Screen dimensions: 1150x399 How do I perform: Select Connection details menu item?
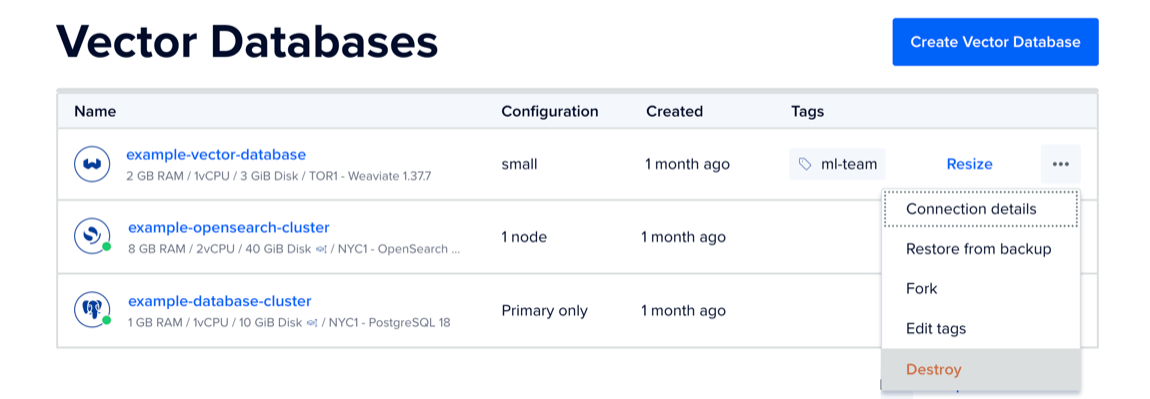click(981, 209)
